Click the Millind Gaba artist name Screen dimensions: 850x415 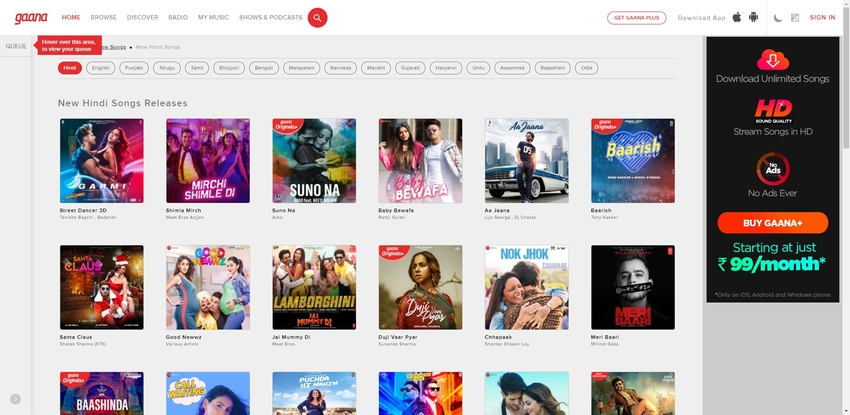pyautogui.click(x=605, y=344)
